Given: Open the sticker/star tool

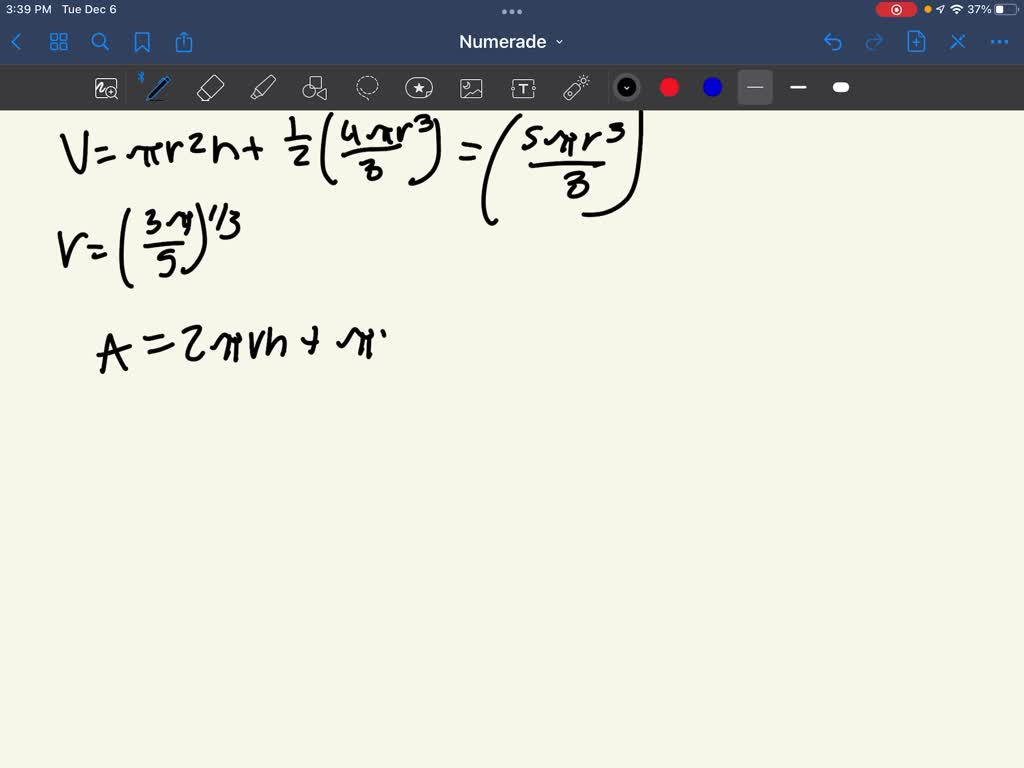Looking at the screenshot, I should (x=419, y=87).
